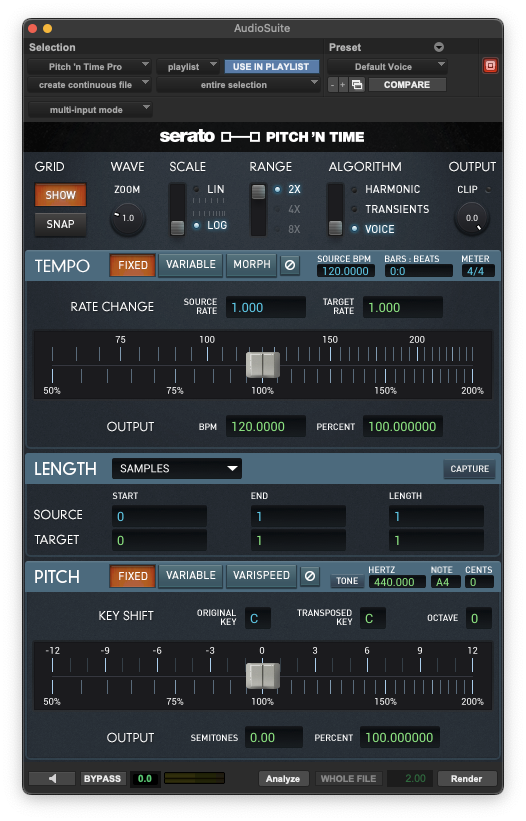526x821 pixels.
Task: Open the Default Voice preset dropdown
Action: click(387, 66)
